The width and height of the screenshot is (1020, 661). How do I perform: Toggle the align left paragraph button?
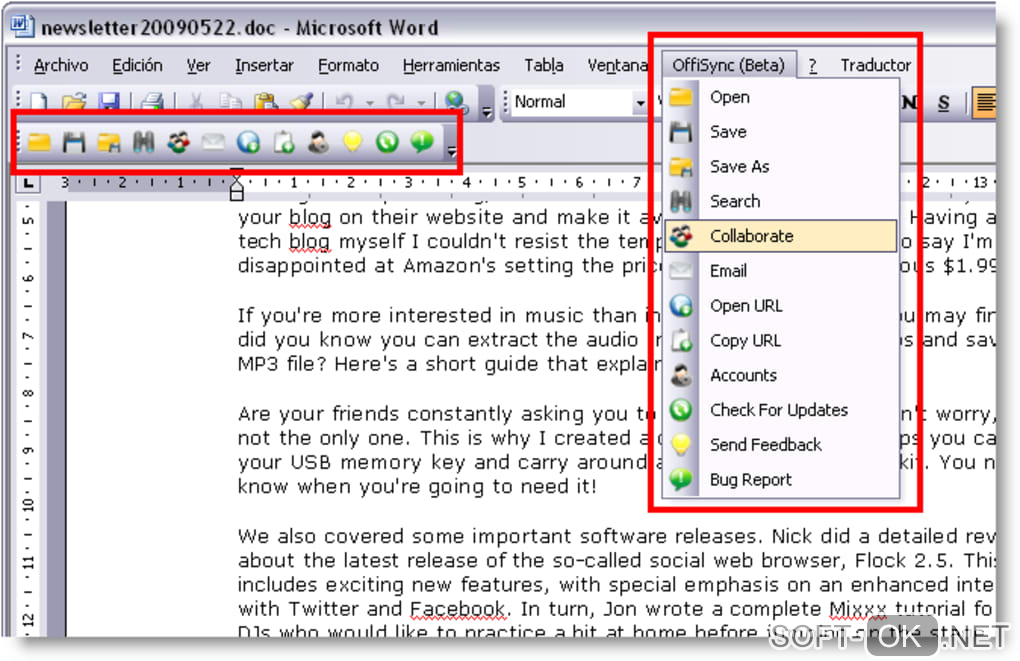[984, 103]
